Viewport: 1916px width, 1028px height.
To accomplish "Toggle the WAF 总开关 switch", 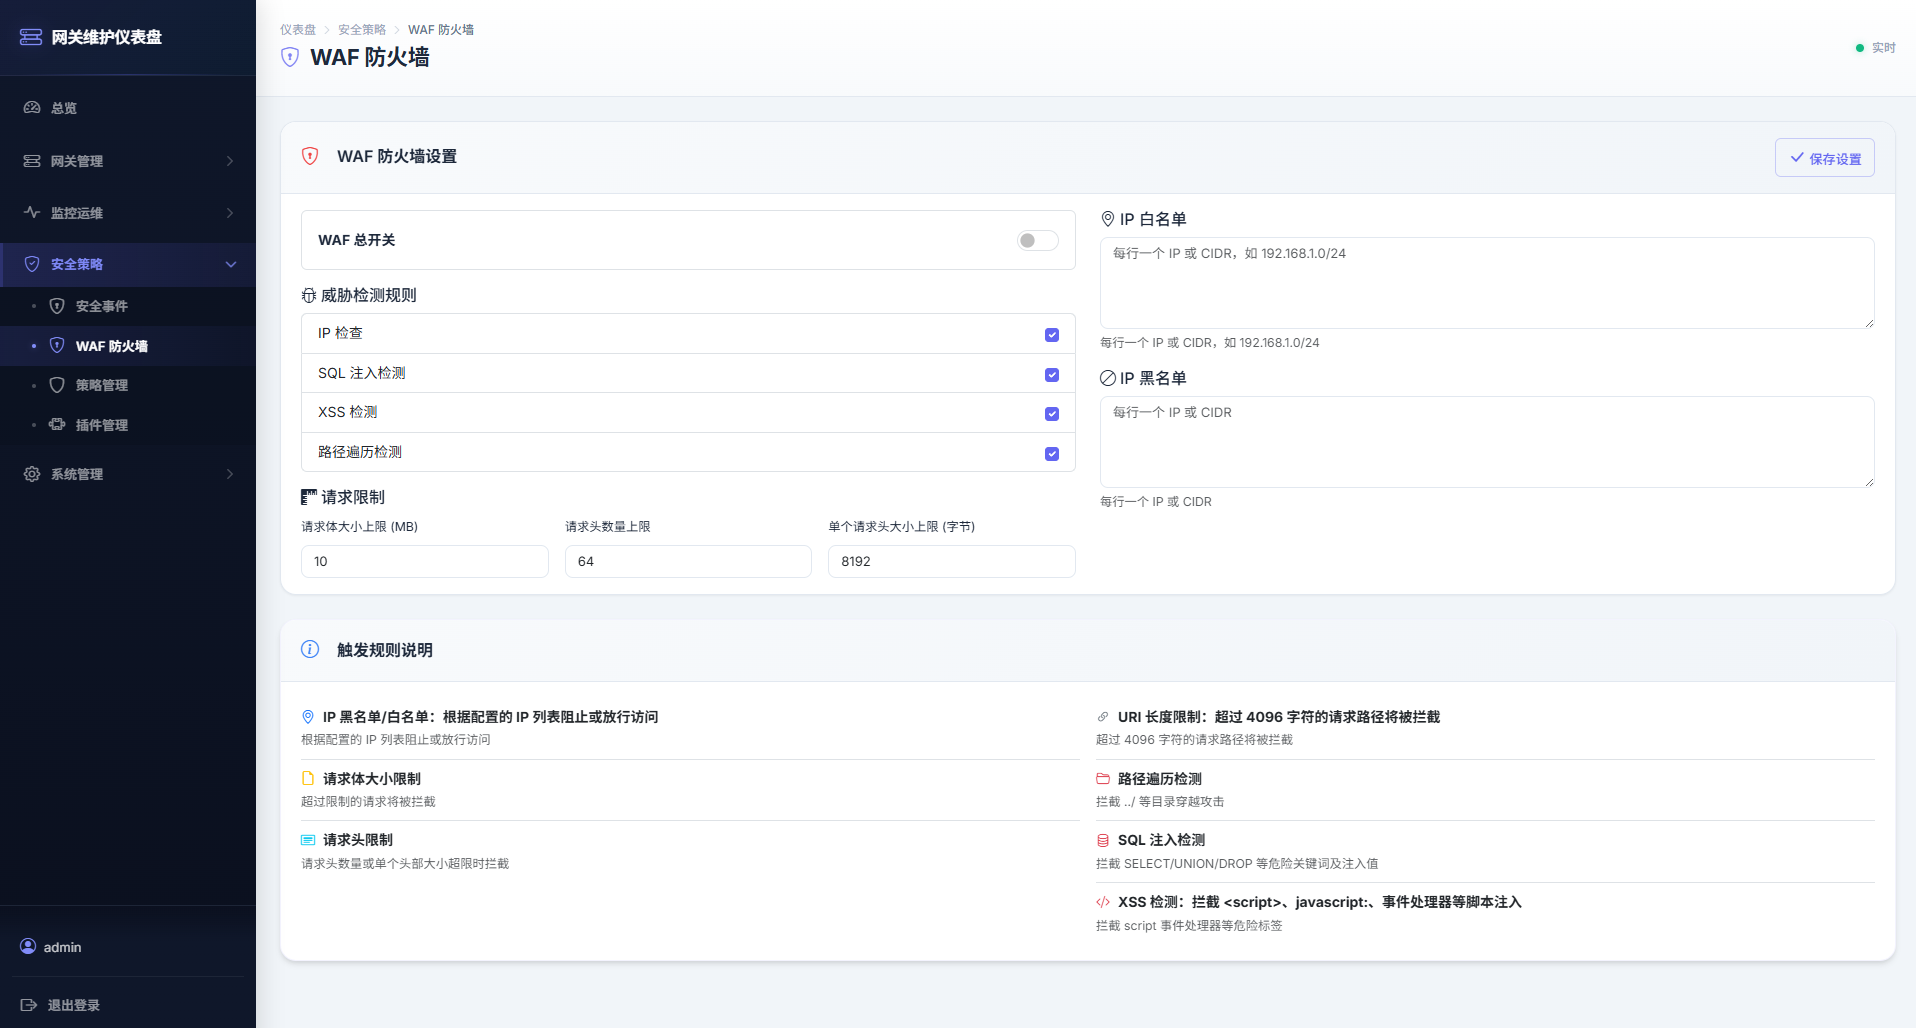I will point(1038,240).
